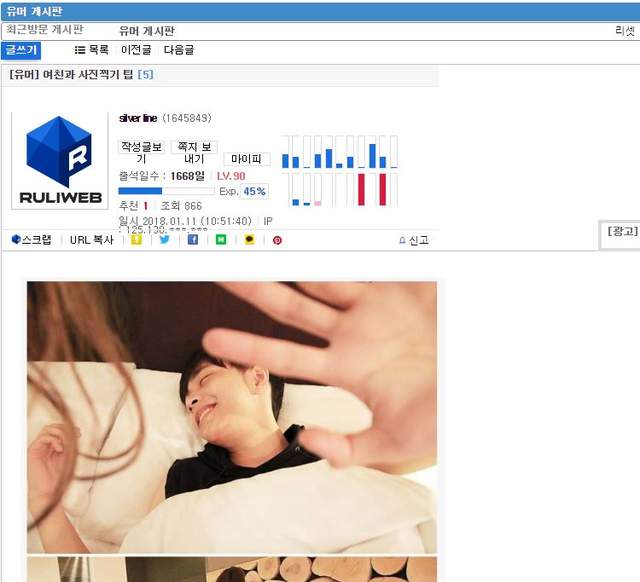Image resolution: width=640 pixels, height=582 pixels.
Task: Click the 리셋 reset link
Action: pos(624,31)
